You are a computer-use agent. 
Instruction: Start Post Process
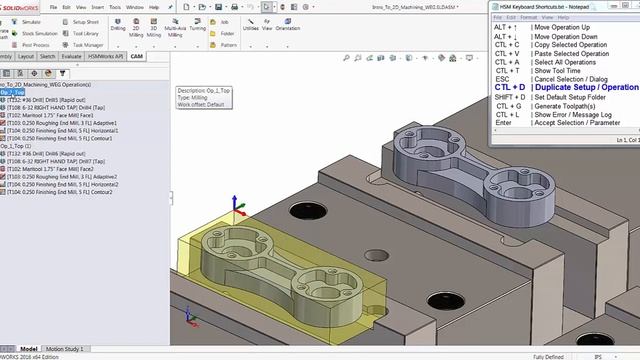tap(31, 45)
